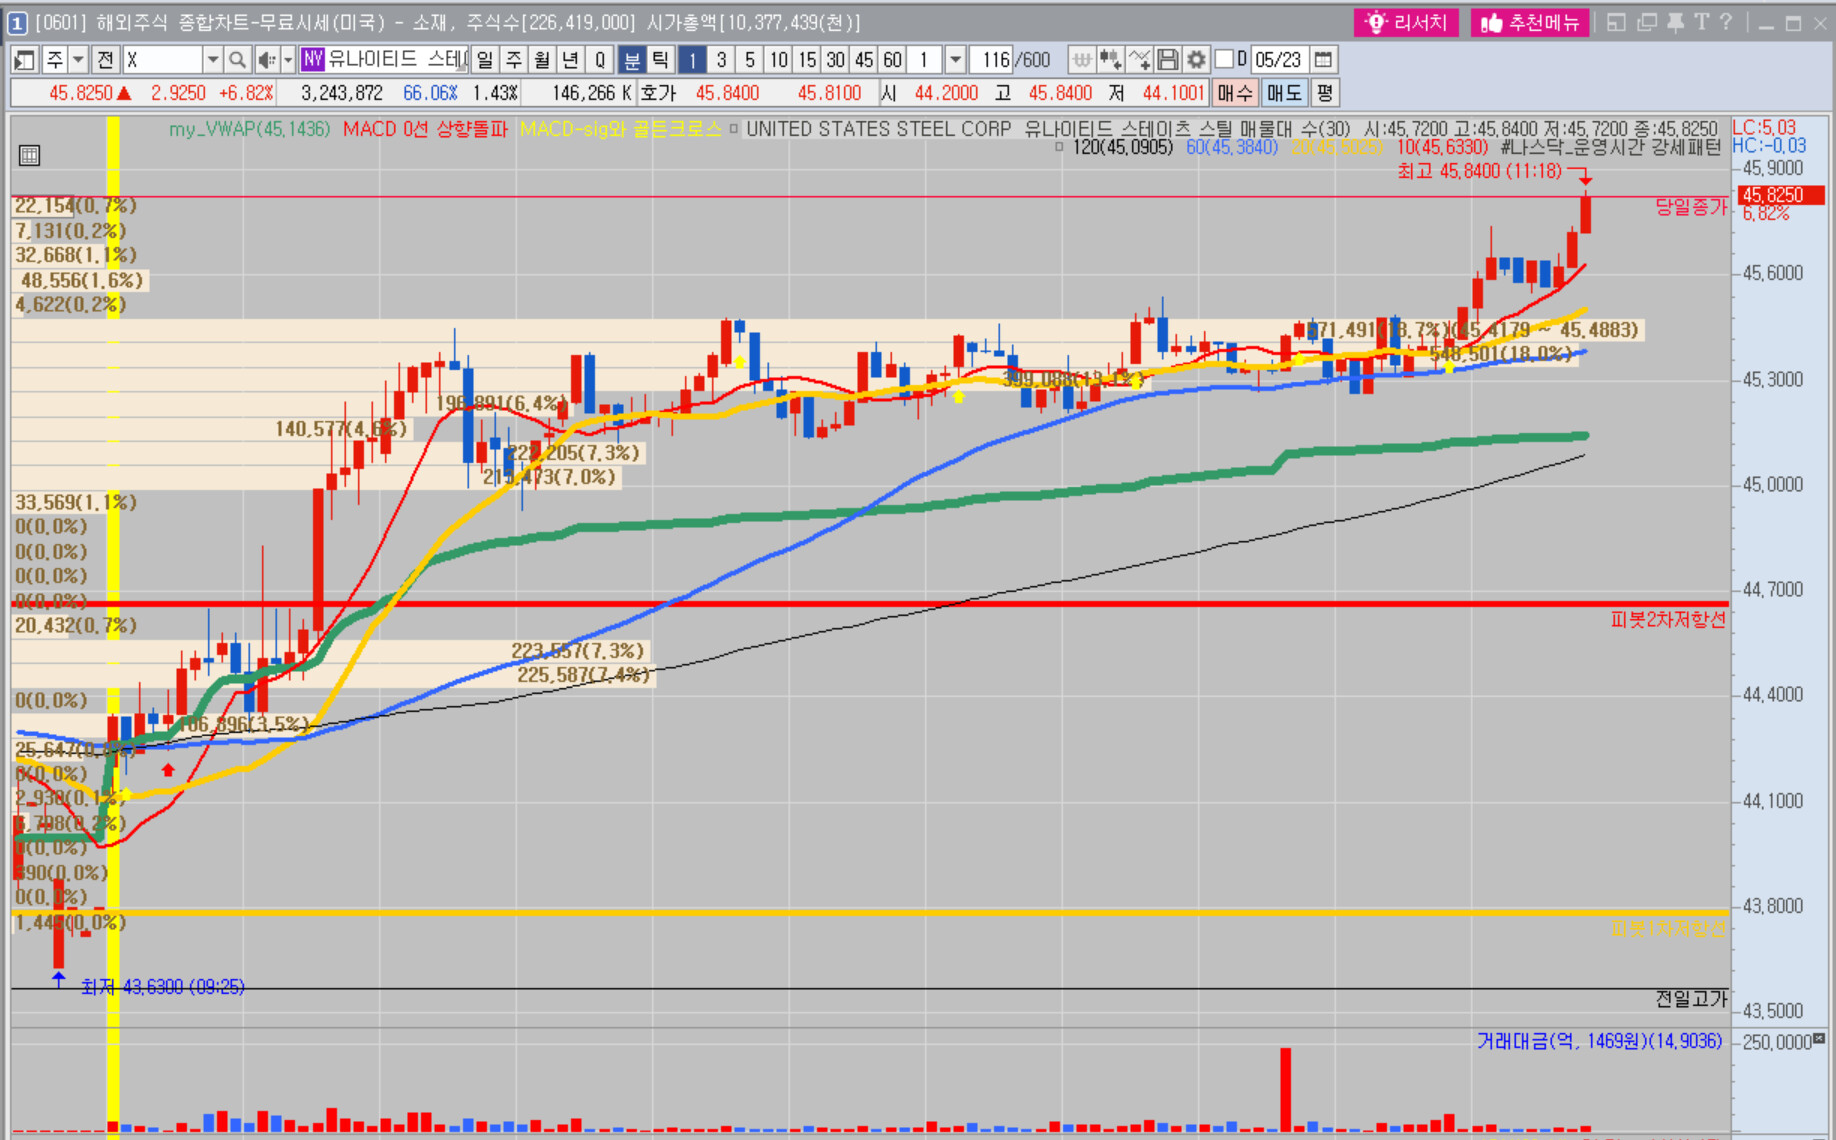Screen dimensions: 1836x1140
Task: Open the speaker options dropdown arrow
Action: (x=288, y=60)
